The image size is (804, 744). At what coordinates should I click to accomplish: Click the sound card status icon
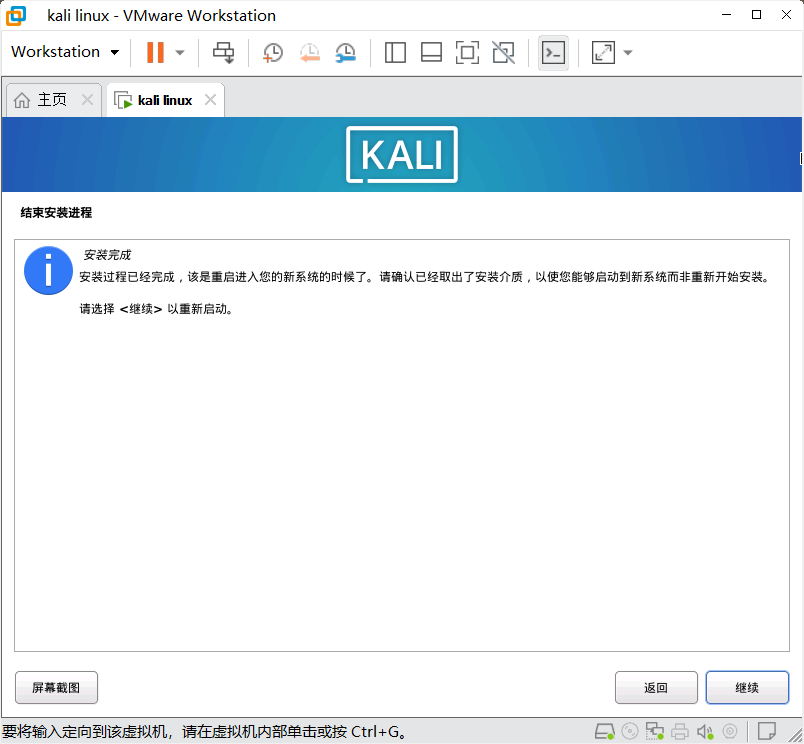pos(705,731)
